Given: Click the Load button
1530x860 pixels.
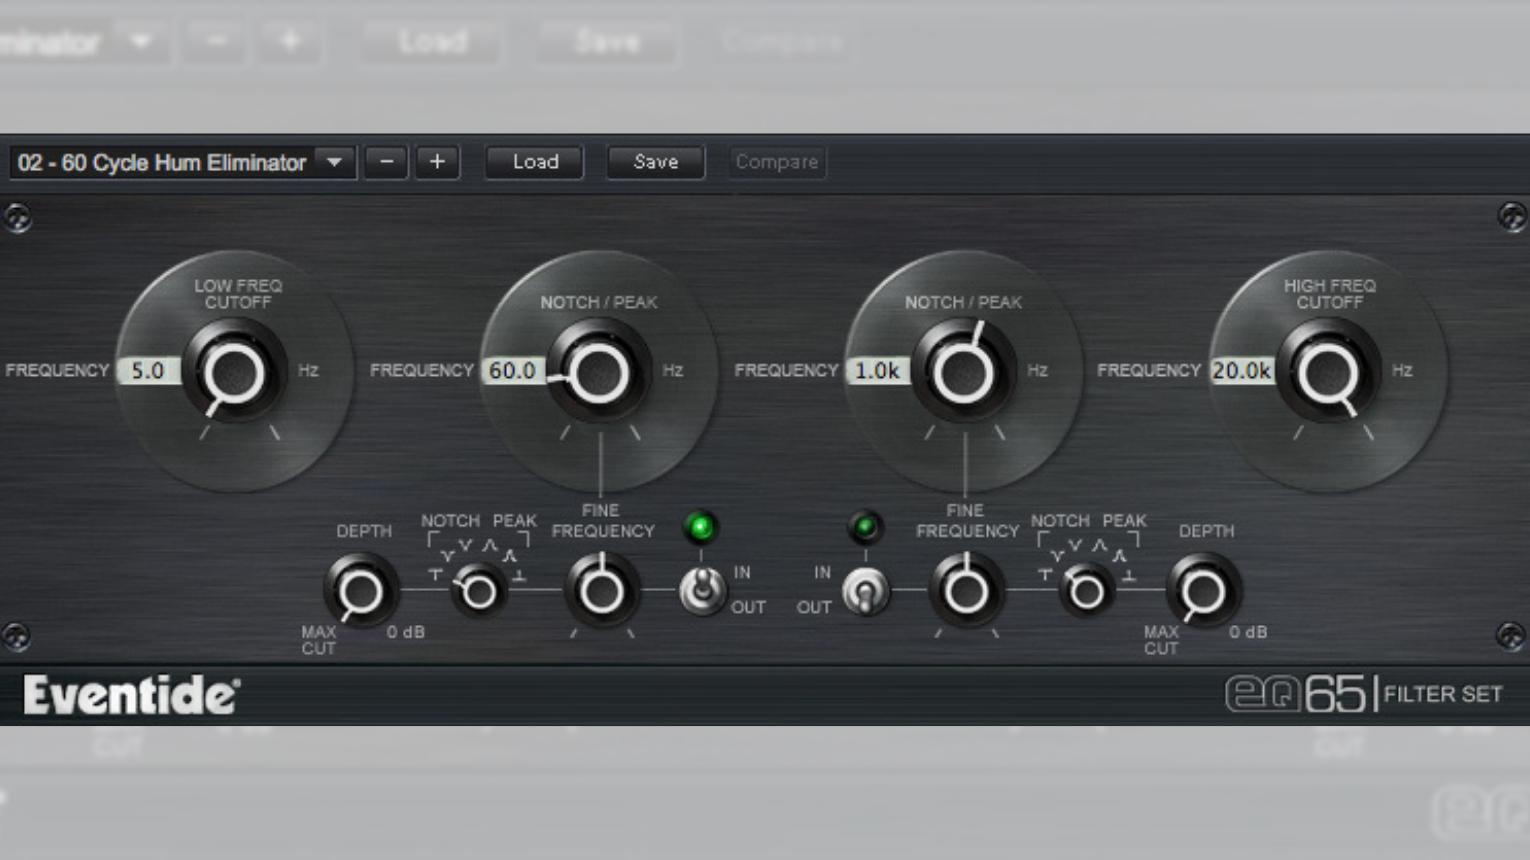Looking at the screenshot, I should point(534,162).
